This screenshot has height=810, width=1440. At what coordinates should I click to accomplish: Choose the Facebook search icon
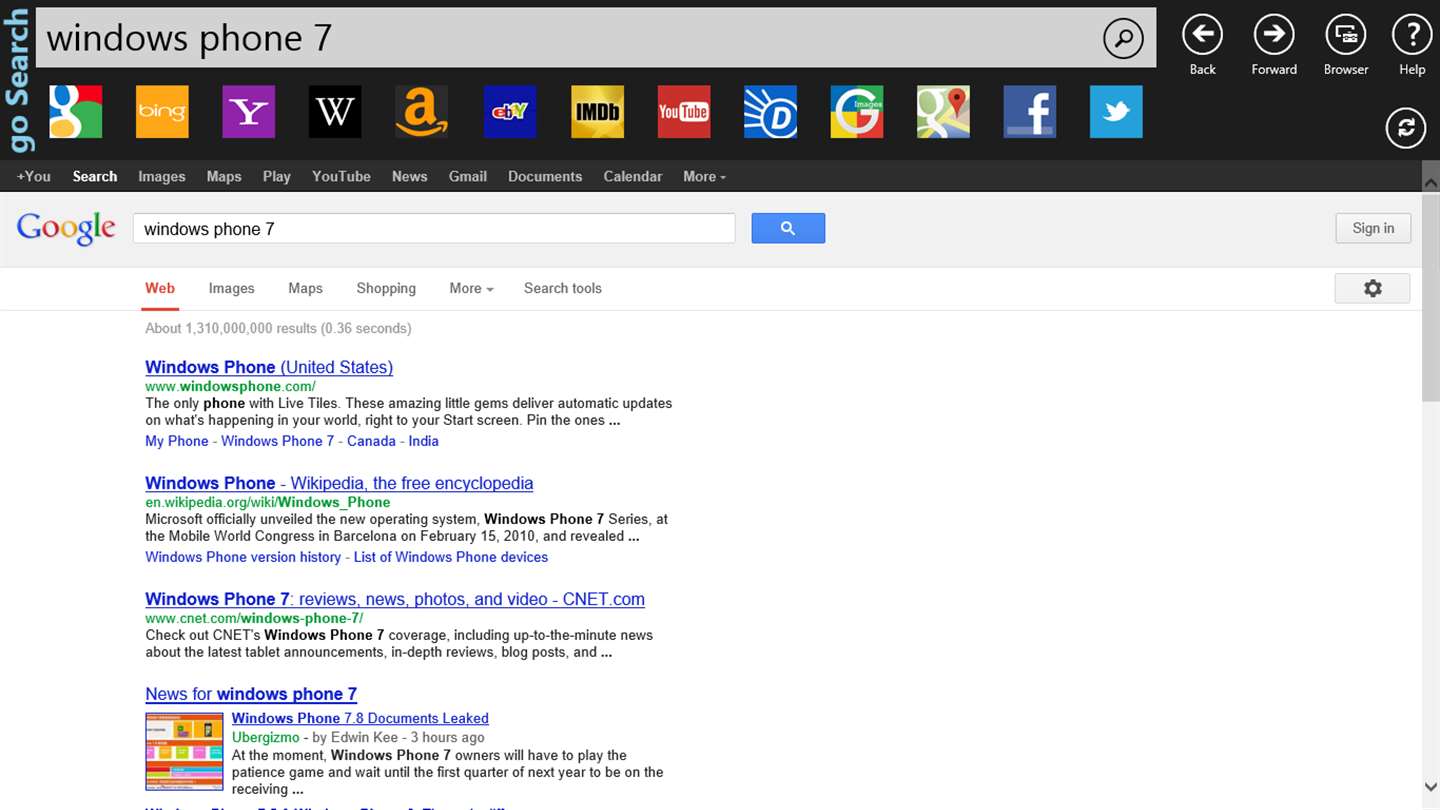pyautogui.click(x=1030, y=112)
